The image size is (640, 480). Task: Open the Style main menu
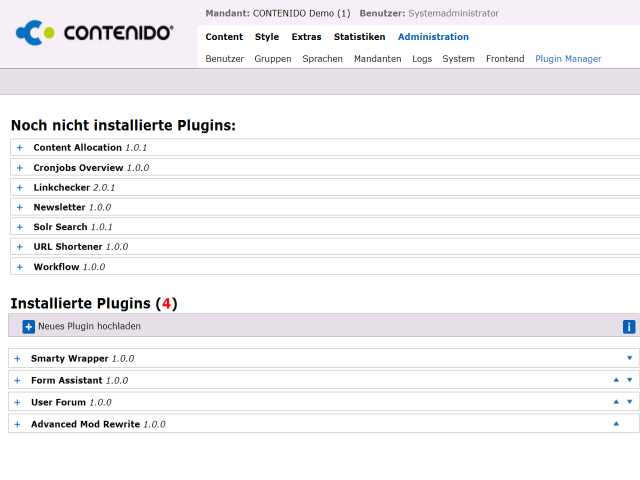coord(267,37)
